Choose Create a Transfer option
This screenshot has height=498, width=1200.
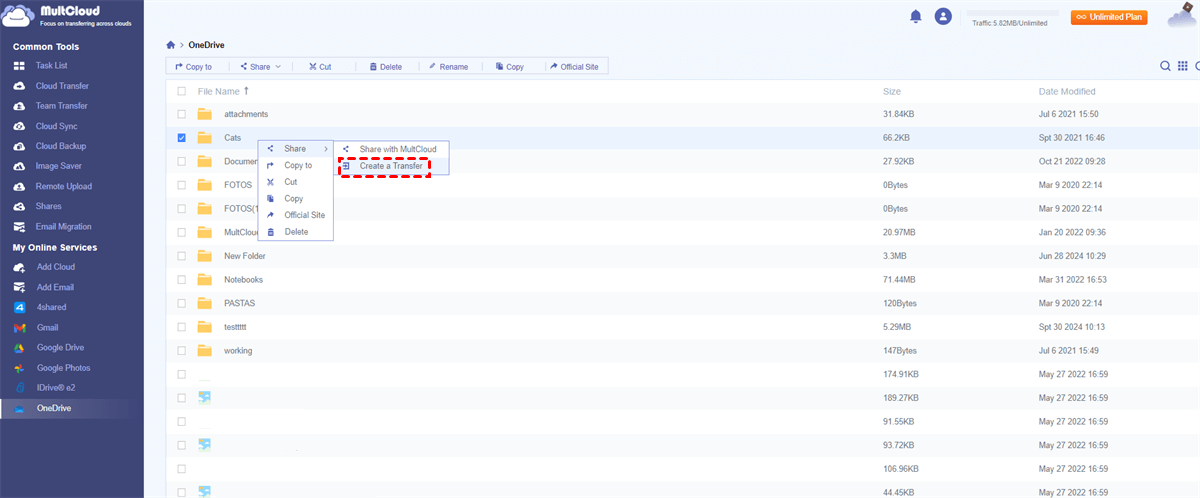(x=392, y=166)
